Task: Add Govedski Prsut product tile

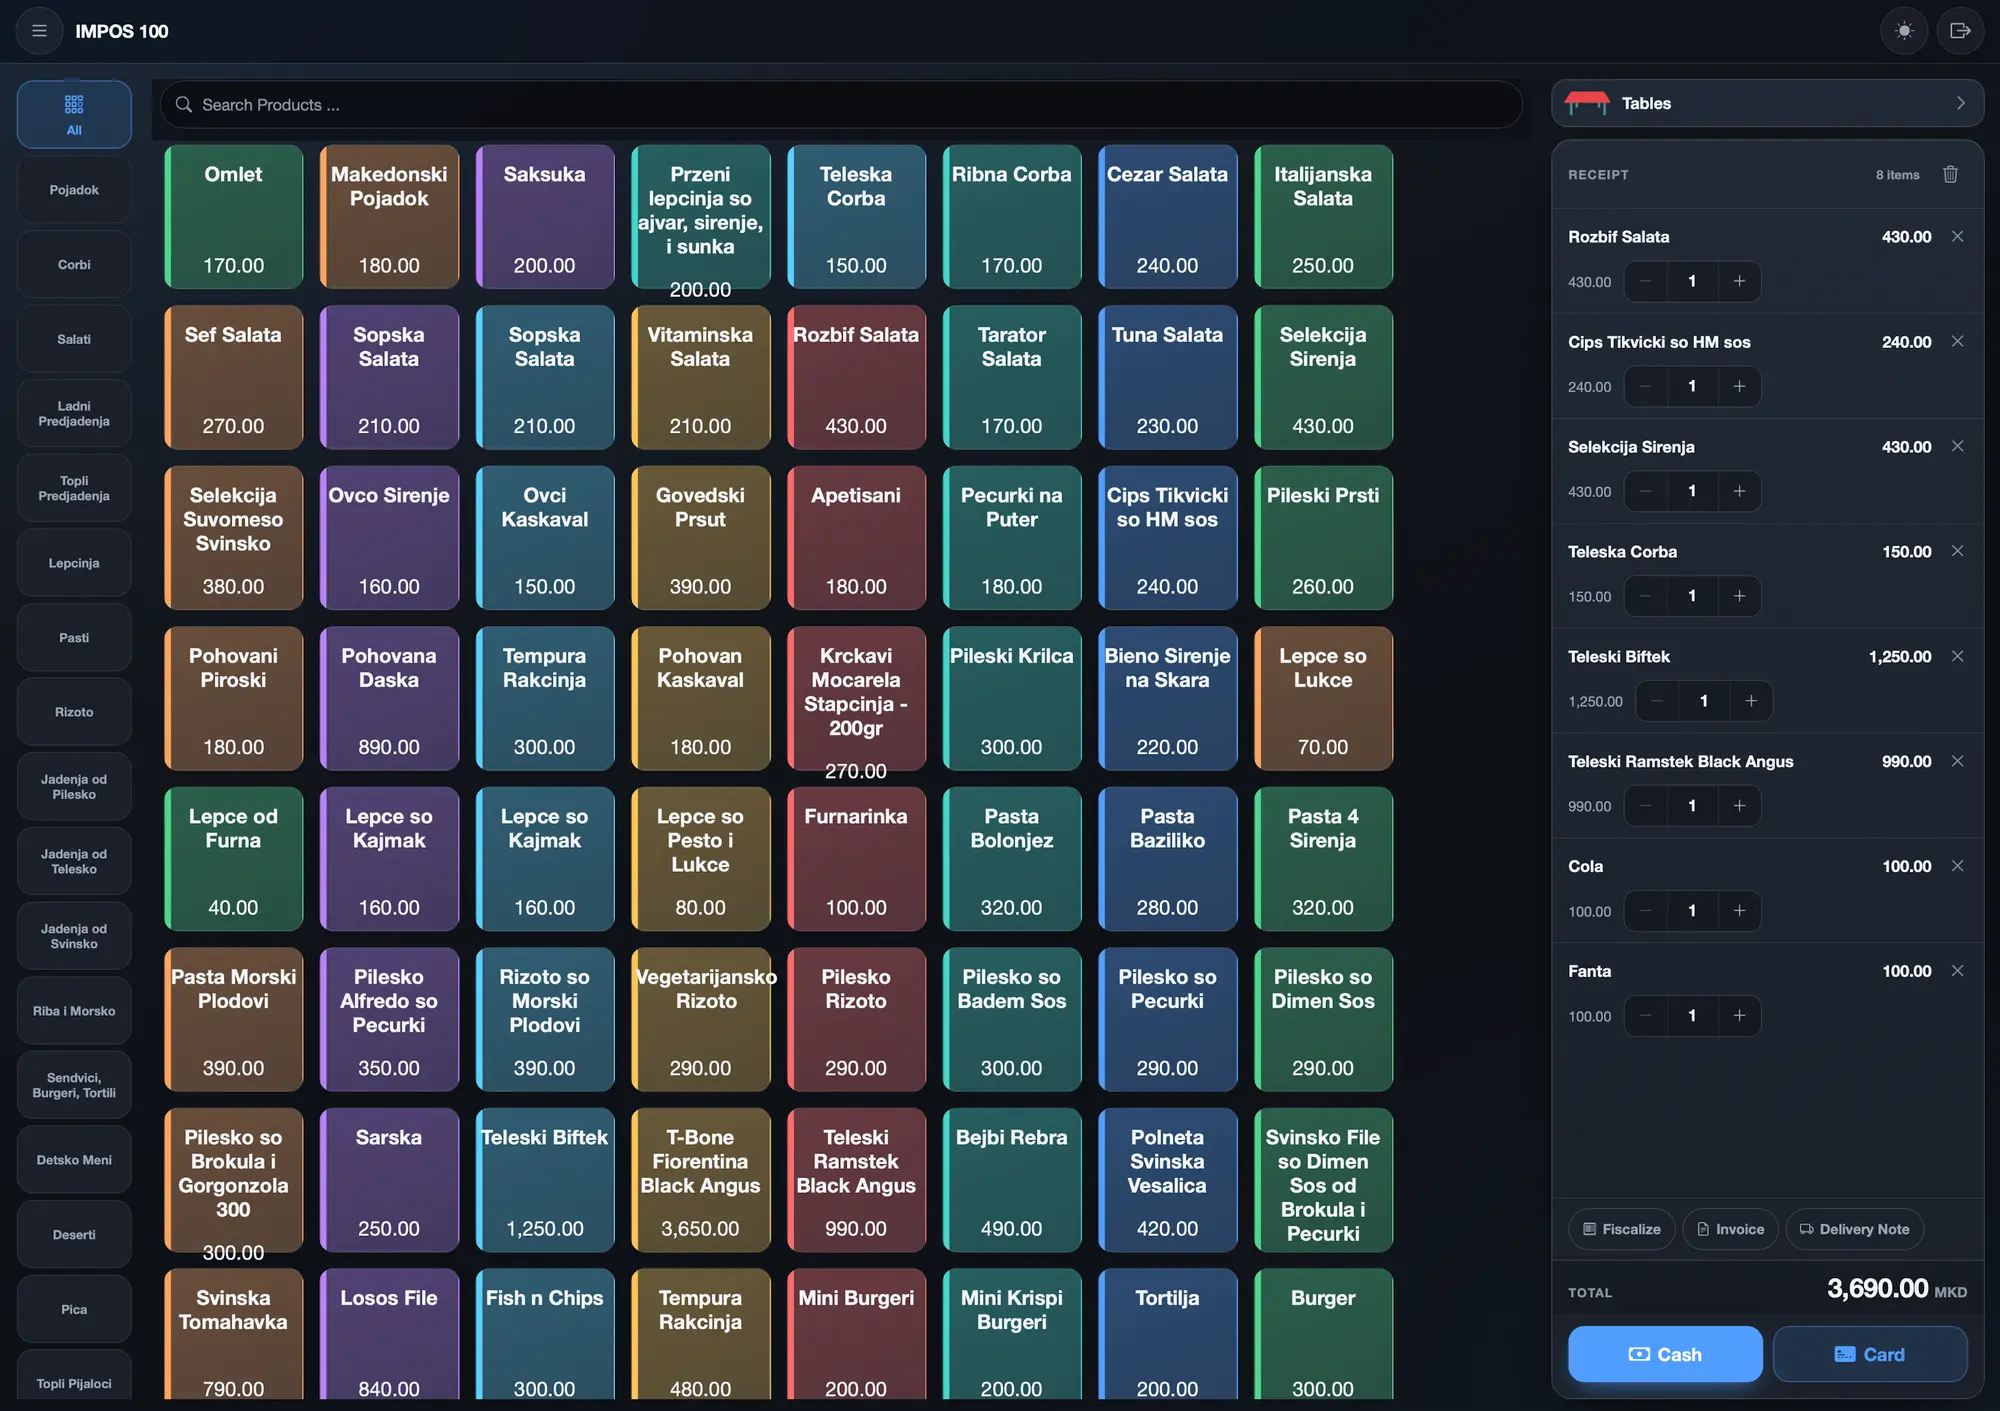Action: pyautogui.click(x=700, y=538)
